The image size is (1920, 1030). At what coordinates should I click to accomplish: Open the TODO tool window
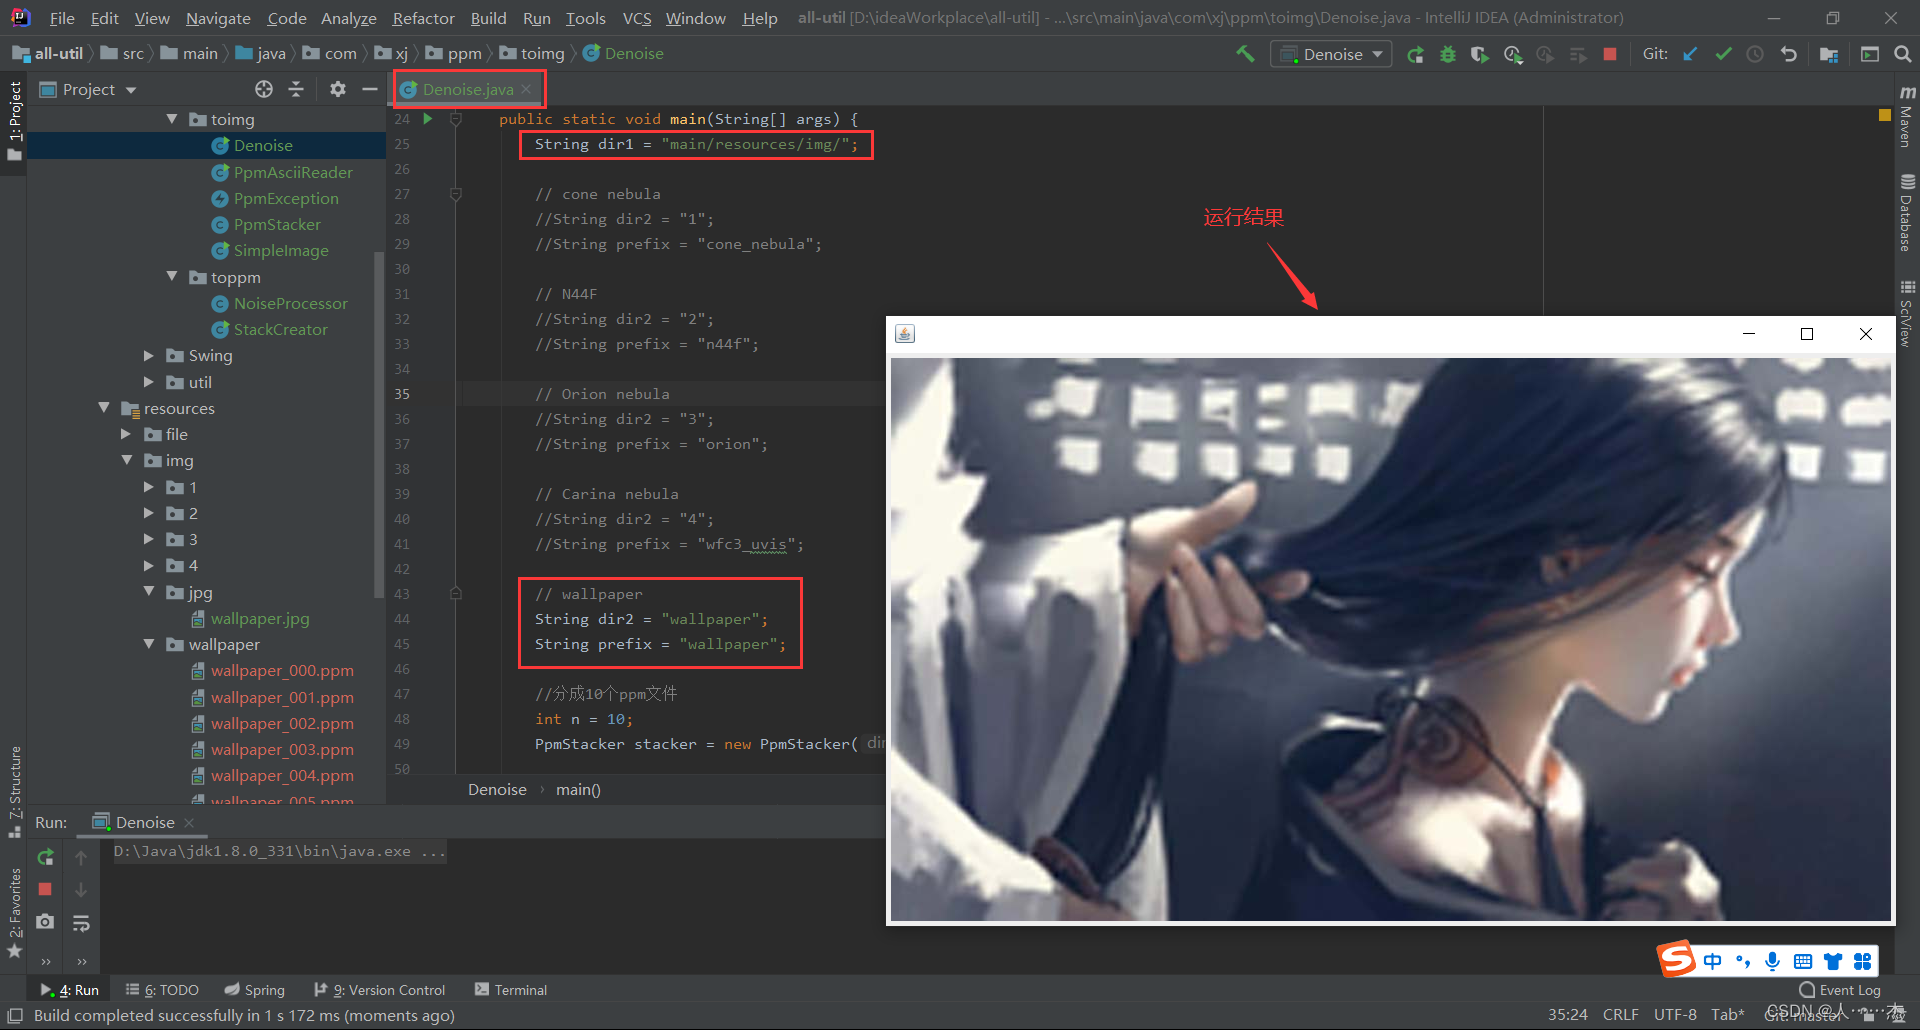[162, 990]
